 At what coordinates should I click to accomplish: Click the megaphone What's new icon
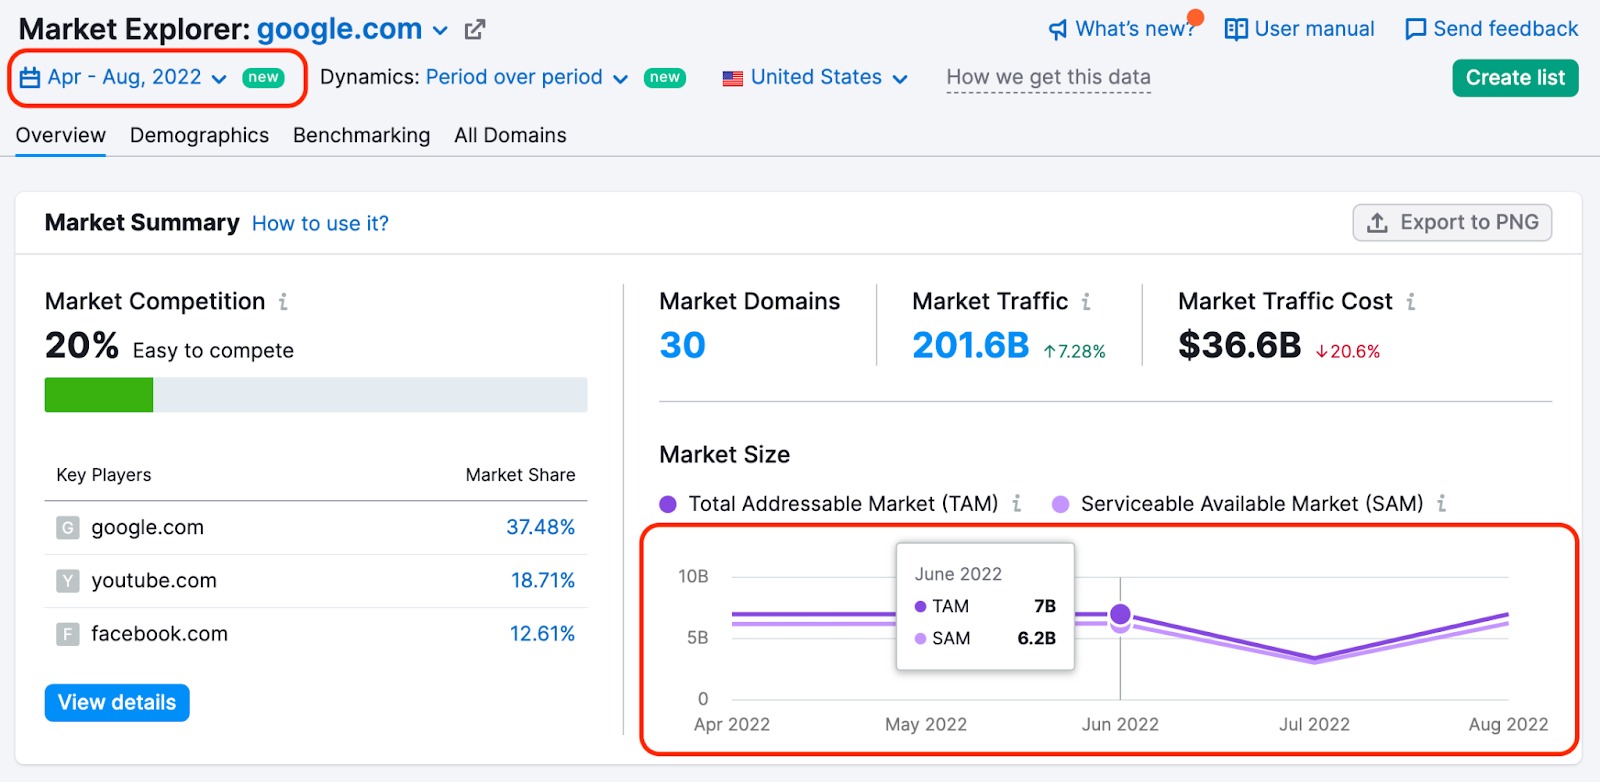1058,30
